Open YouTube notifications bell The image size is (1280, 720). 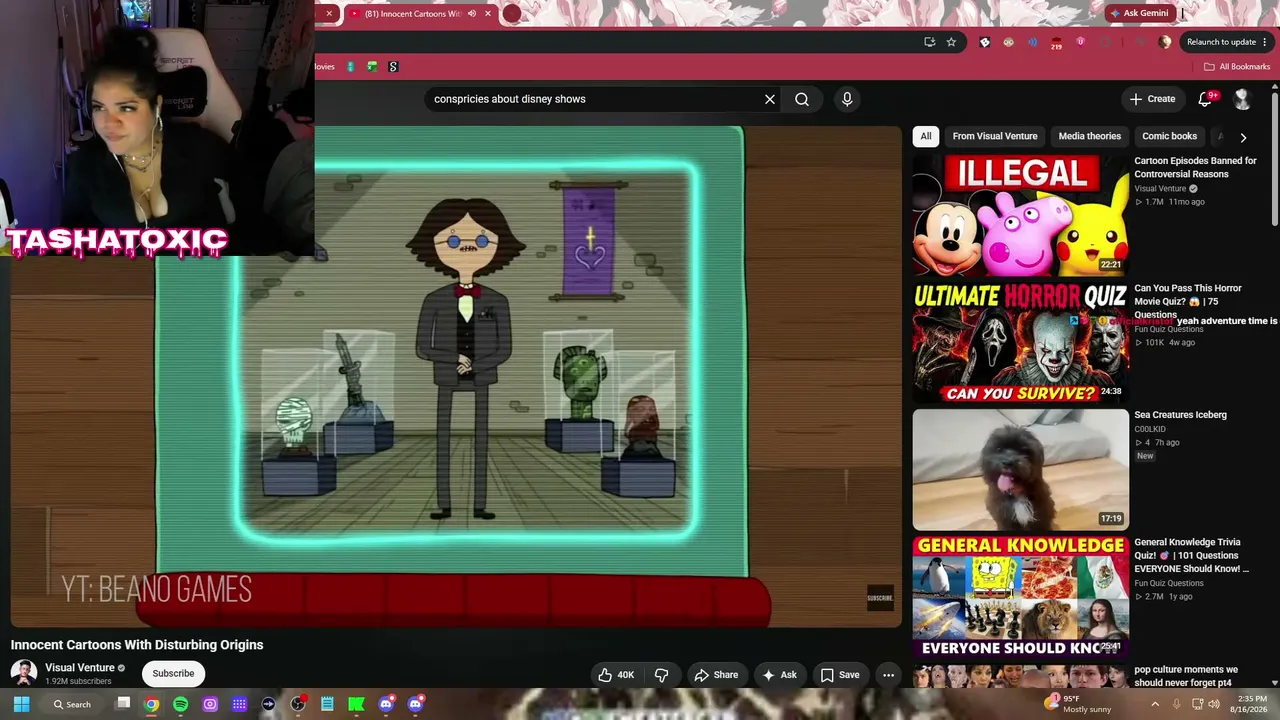tap(1206, 98)
